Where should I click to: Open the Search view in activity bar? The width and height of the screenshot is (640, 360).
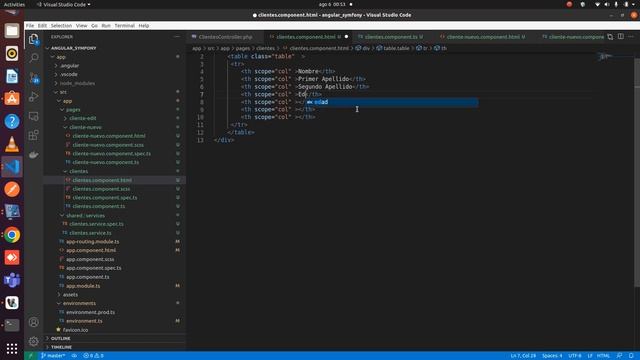[33, 58]
